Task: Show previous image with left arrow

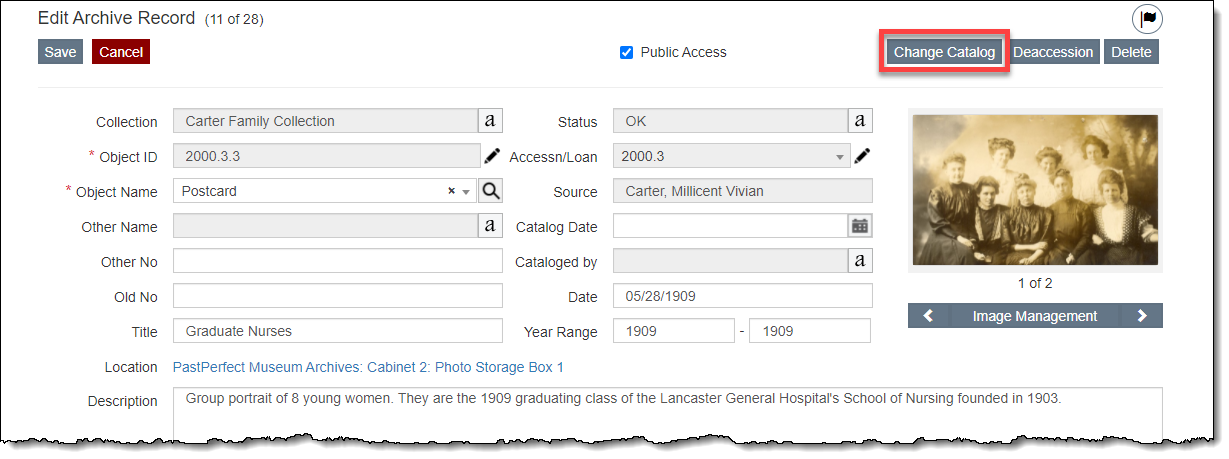Action: pos(928,316)
